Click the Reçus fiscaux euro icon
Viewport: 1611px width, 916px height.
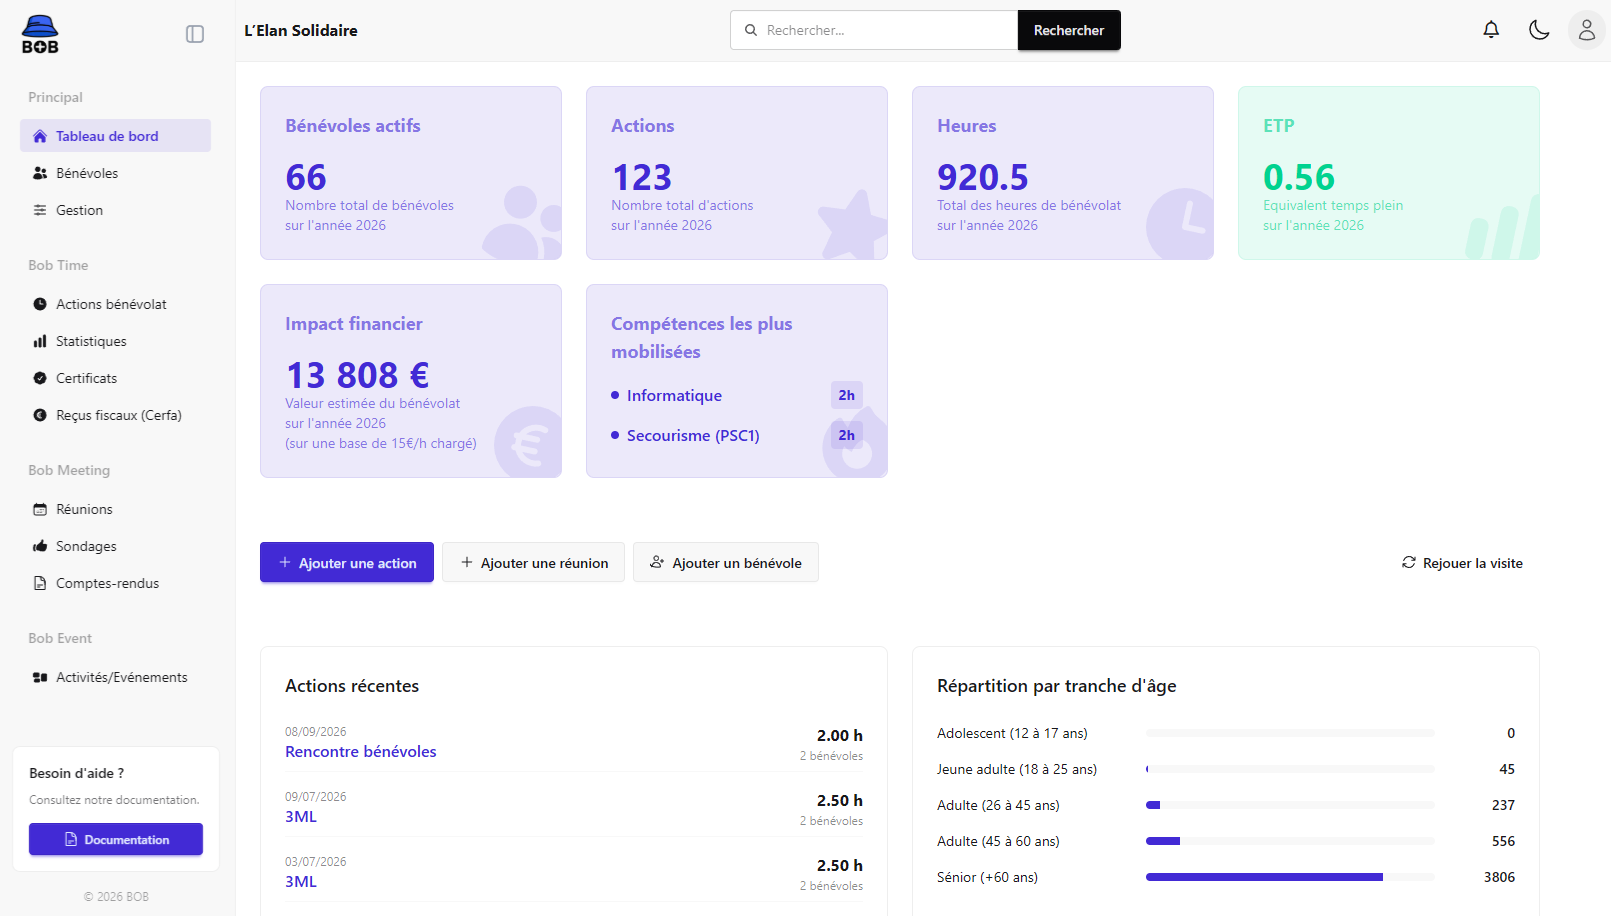(x=40, y=415)
